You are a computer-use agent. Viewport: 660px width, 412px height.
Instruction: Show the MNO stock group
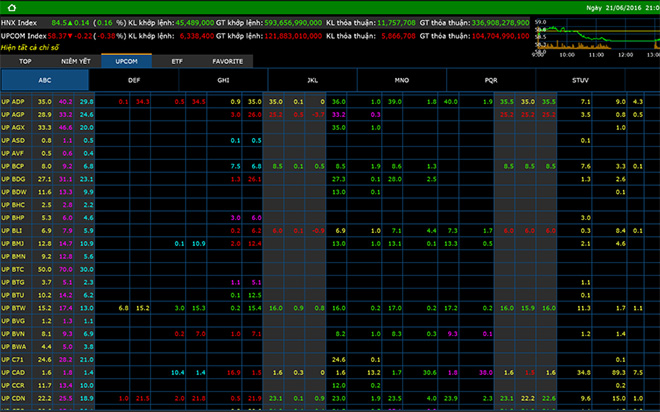[401, 81]
